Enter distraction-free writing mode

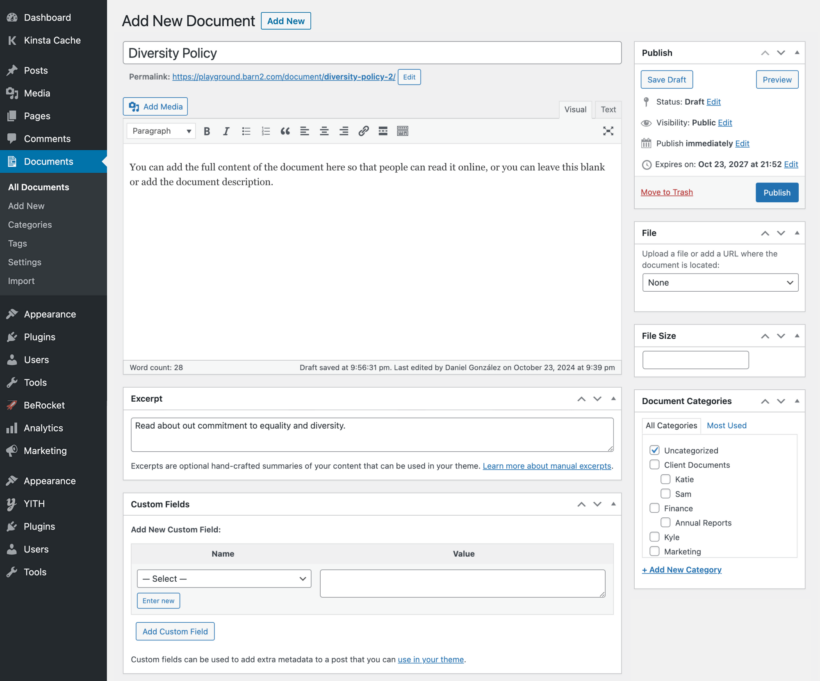click(x=608, y=131)
